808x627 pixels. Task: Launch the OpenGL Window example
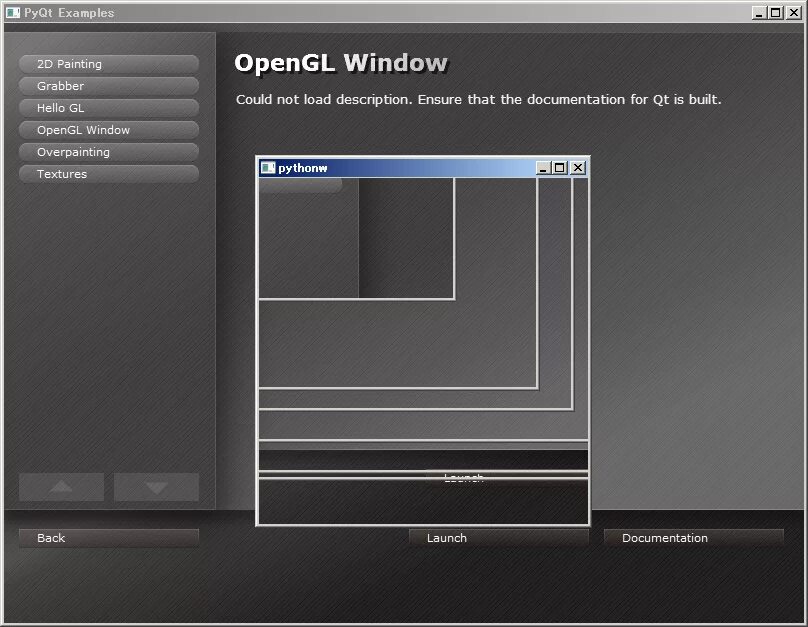499,538
